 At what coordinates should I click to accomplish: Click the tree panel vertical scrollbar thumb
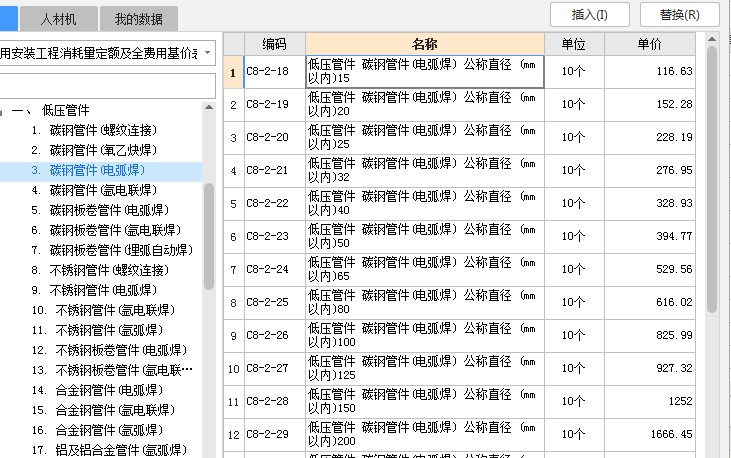pyautogui.click(x=209, y=236)
